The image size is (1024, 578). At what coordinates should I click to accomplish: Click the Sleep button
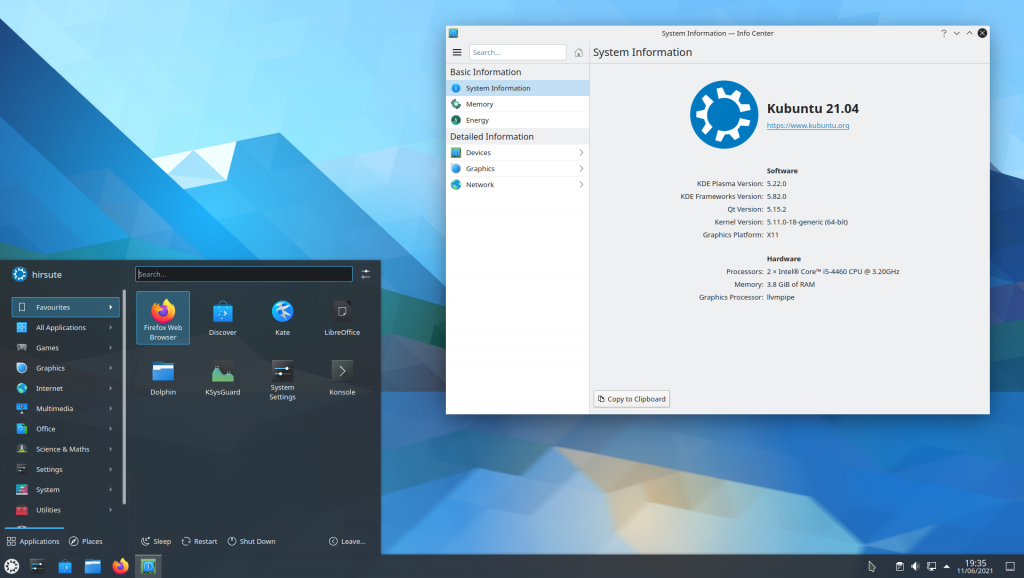[x=156, y=541]
